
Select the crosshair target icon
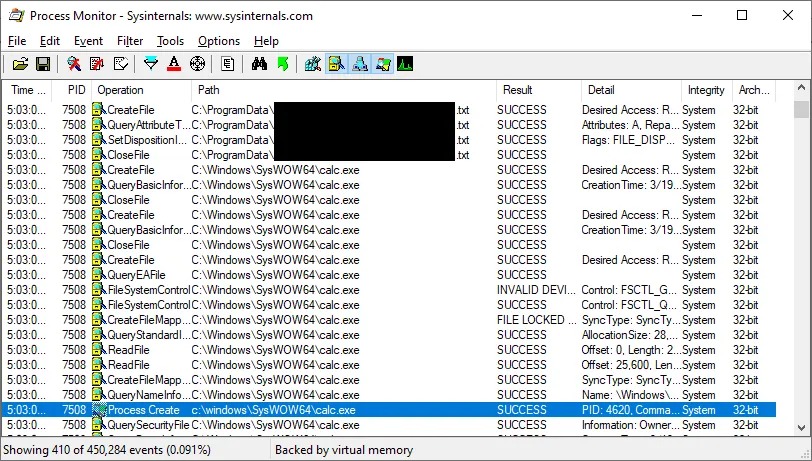coord(197,64)
